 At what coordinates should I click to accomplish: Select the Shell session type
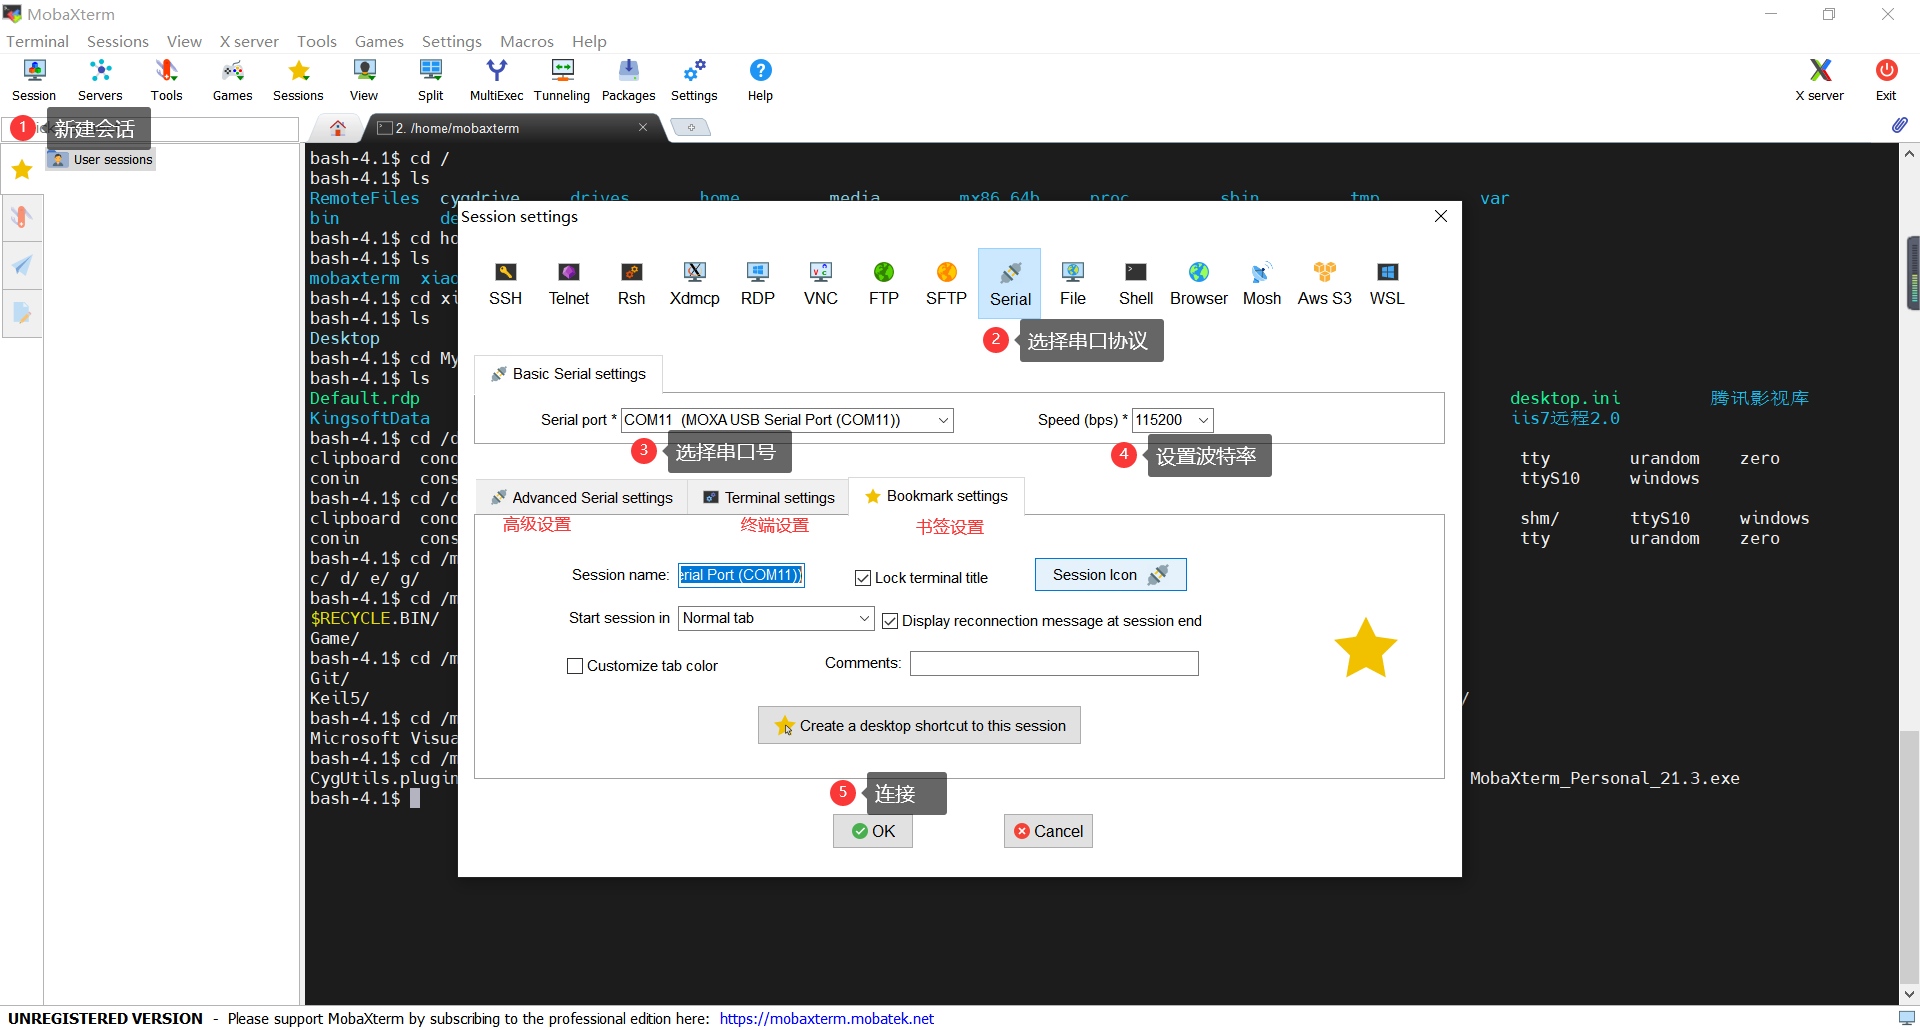click(x=1136, y=284)
